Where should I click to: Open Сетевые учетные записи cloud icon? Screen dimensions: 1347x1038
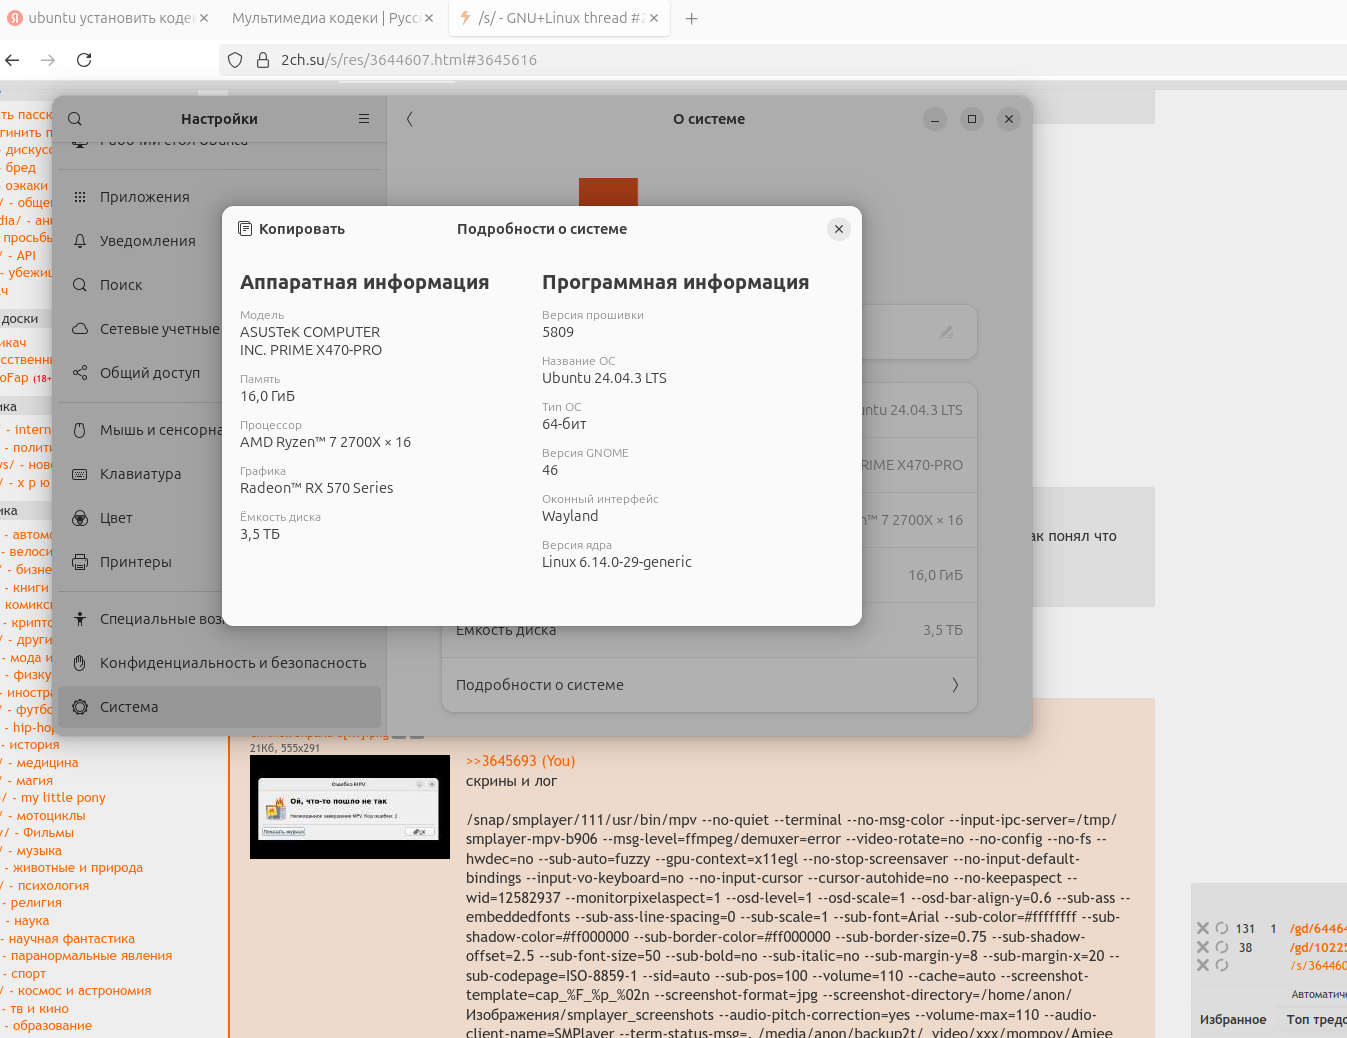click(x=80, y=329)
